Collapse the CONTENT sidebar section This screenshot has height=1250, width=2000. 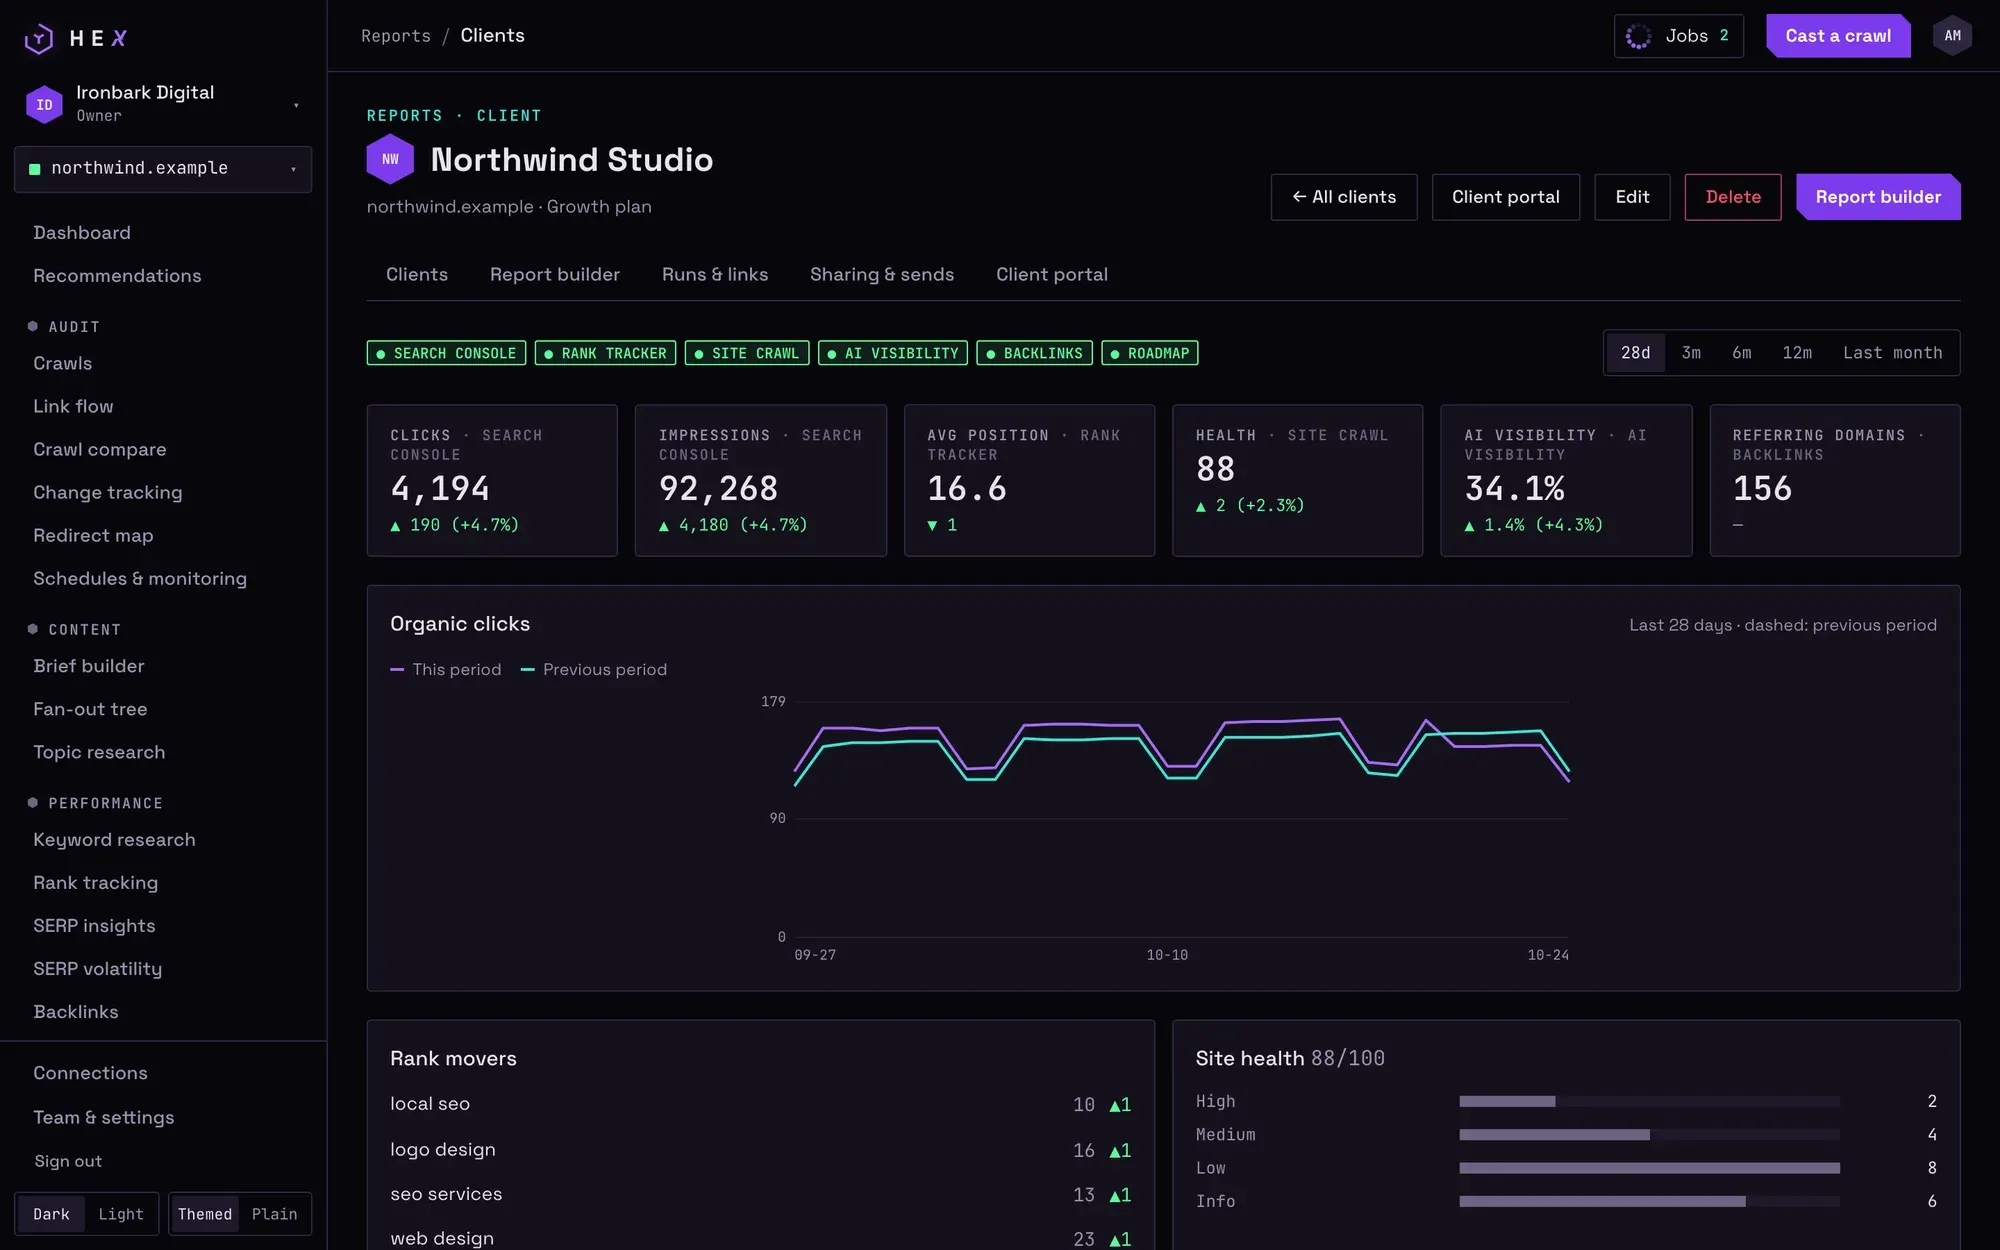tap(75, 630)
